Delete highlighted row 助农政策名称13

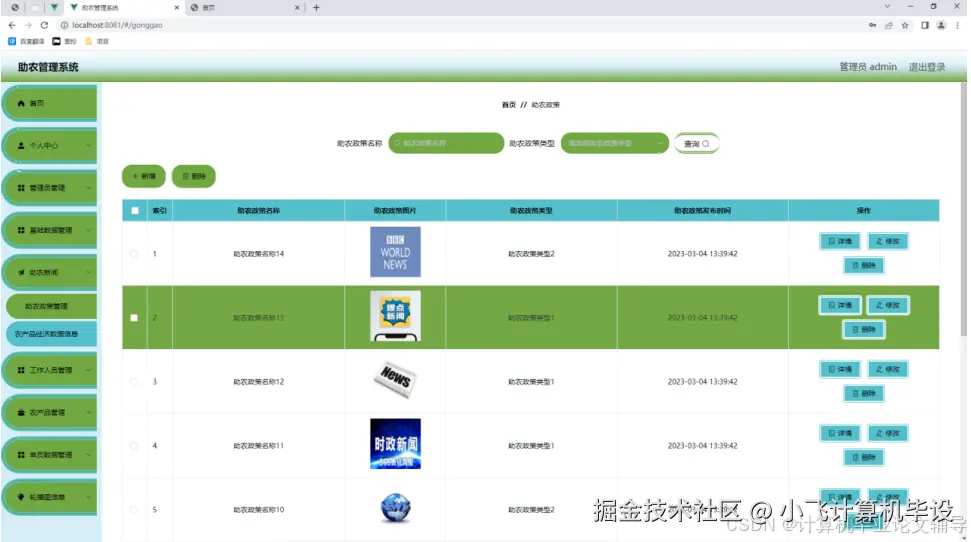[x=864, y=330]
